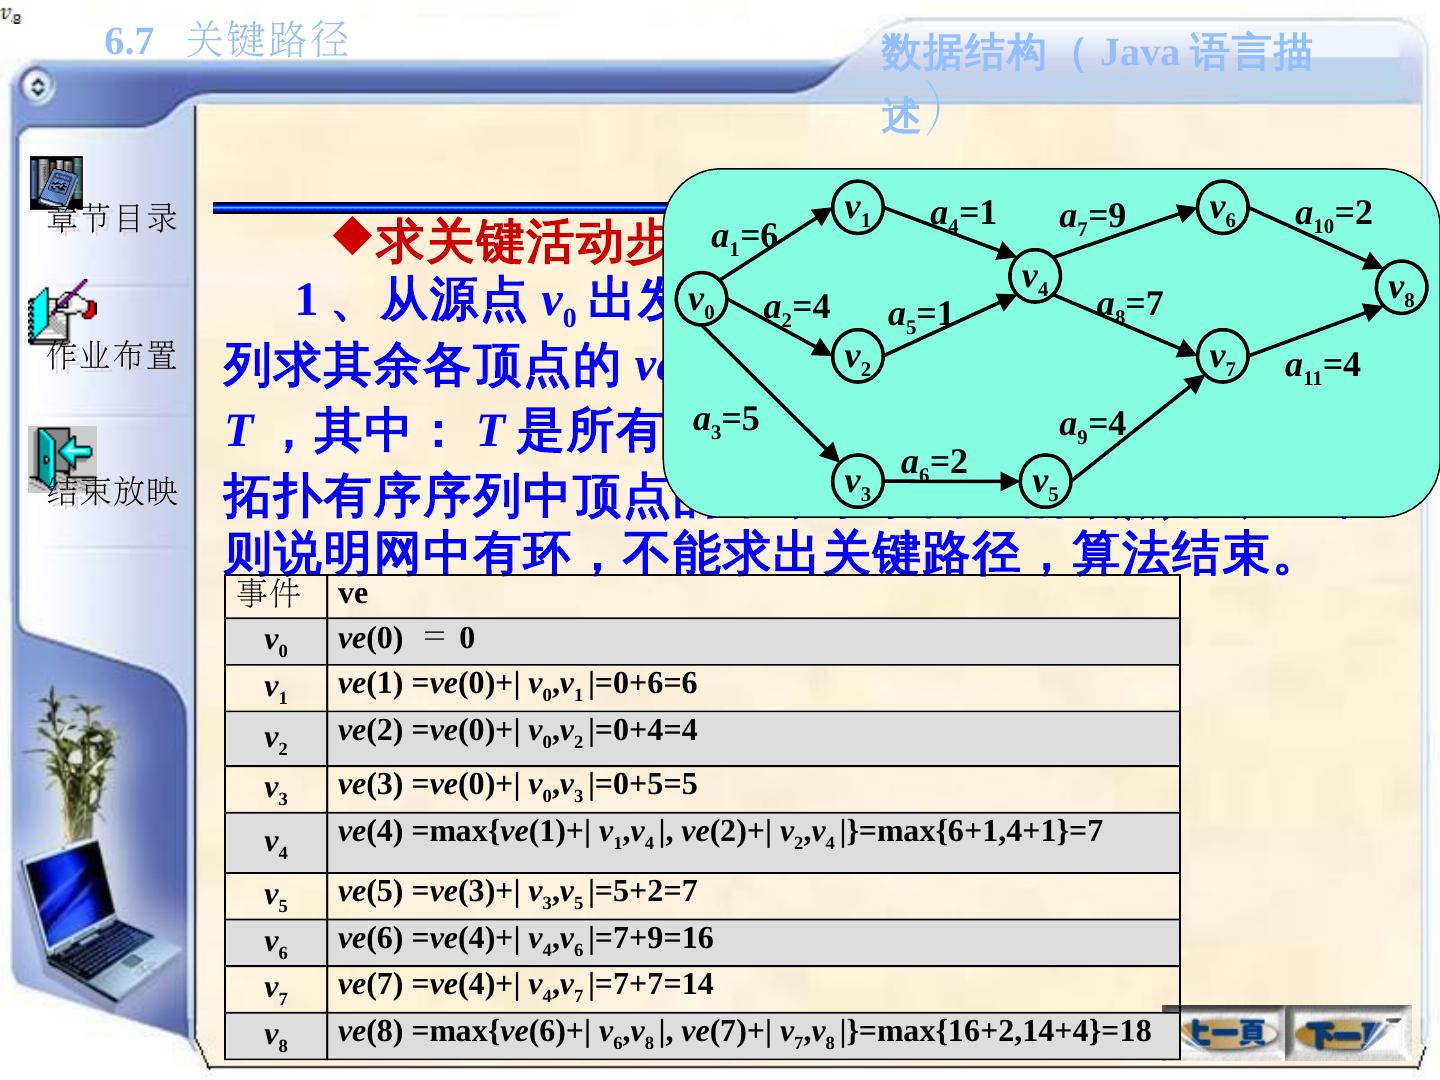Click the 结束放映 exit door icon
The height and width of the screenshot is (1080, 1440).
pyautogui.click(x=62, y=459)
